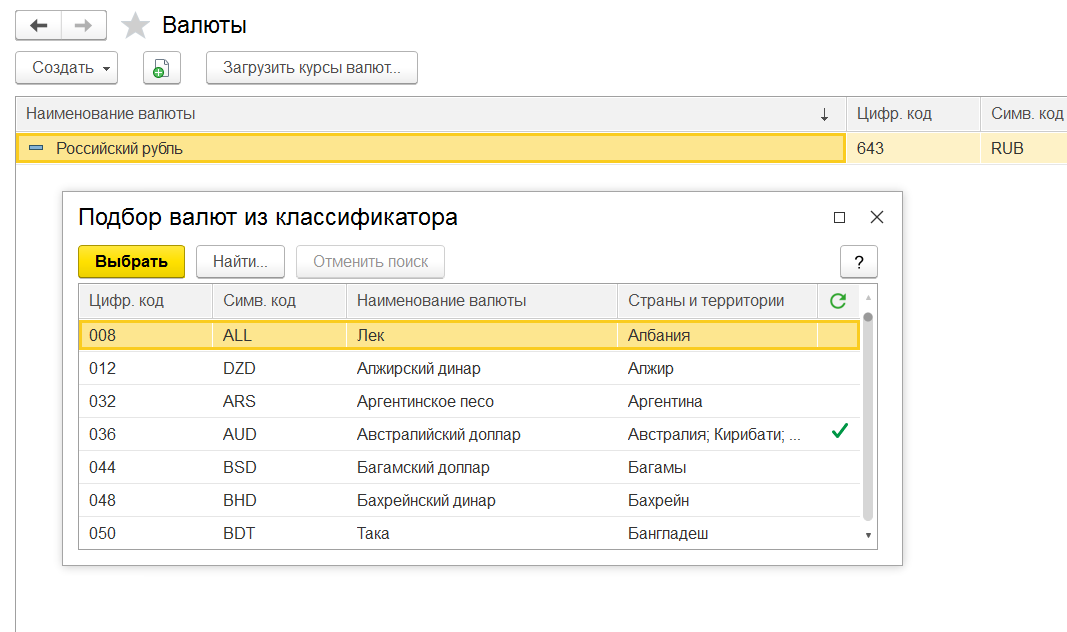
Task: Close the Подбор валют из классификатора dialog
Action: click(x=876, y=217)
